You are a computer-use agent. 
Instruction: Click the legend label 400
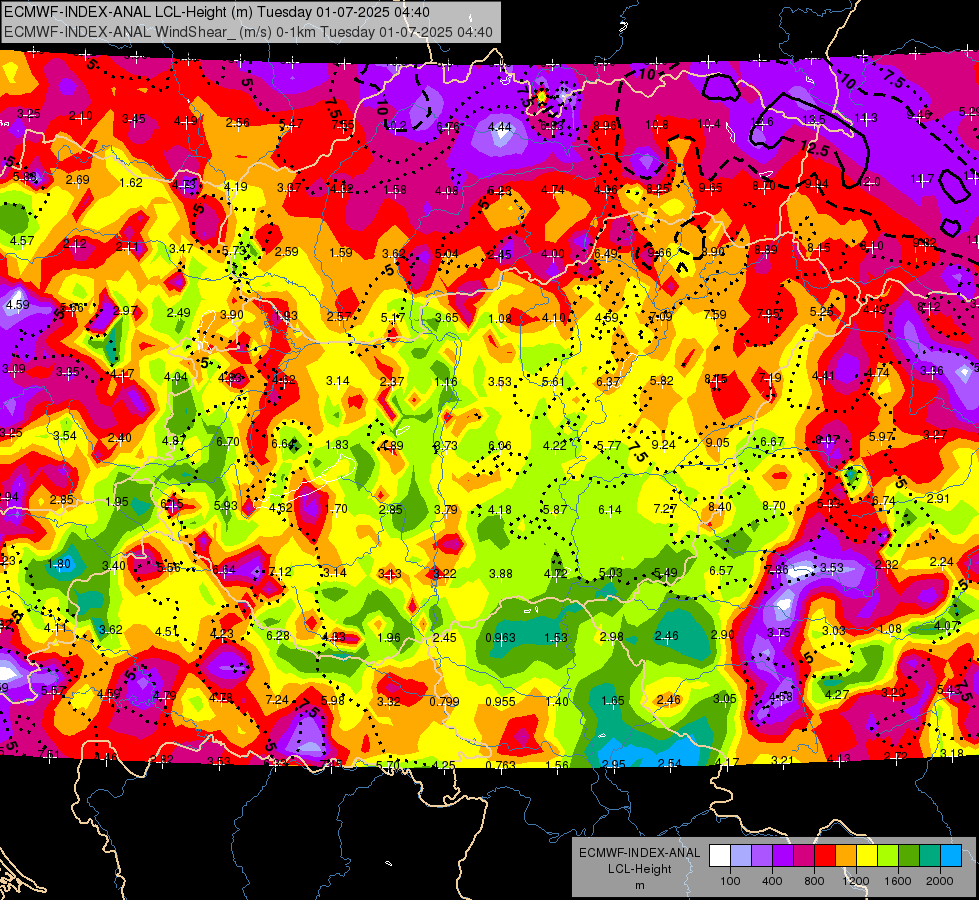tap(772, 881)
